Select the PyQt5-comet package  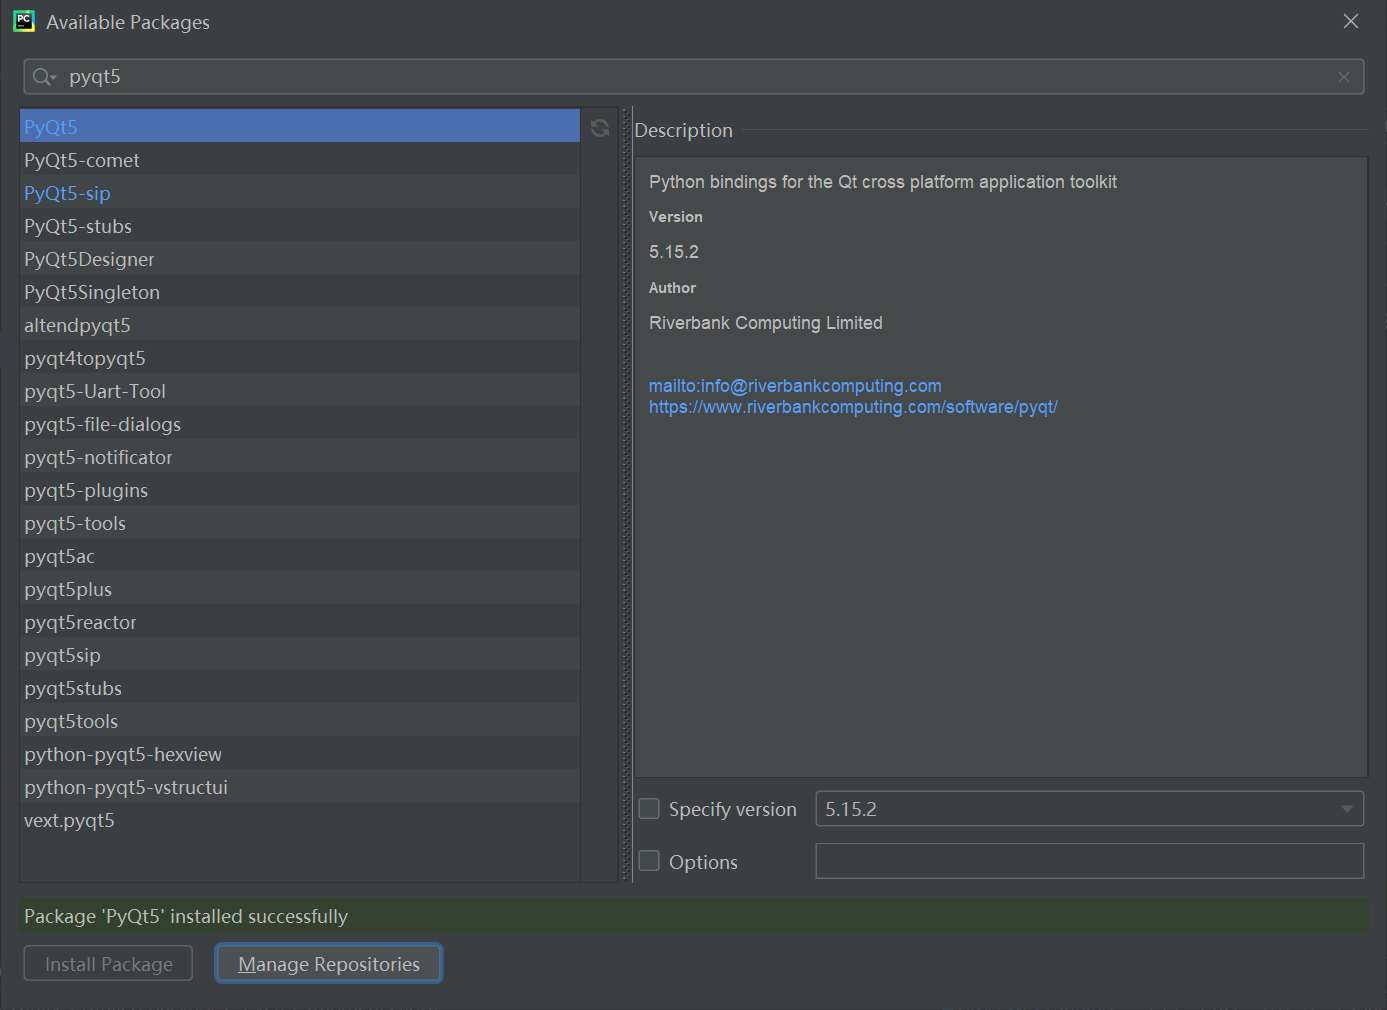click(300, 159)
